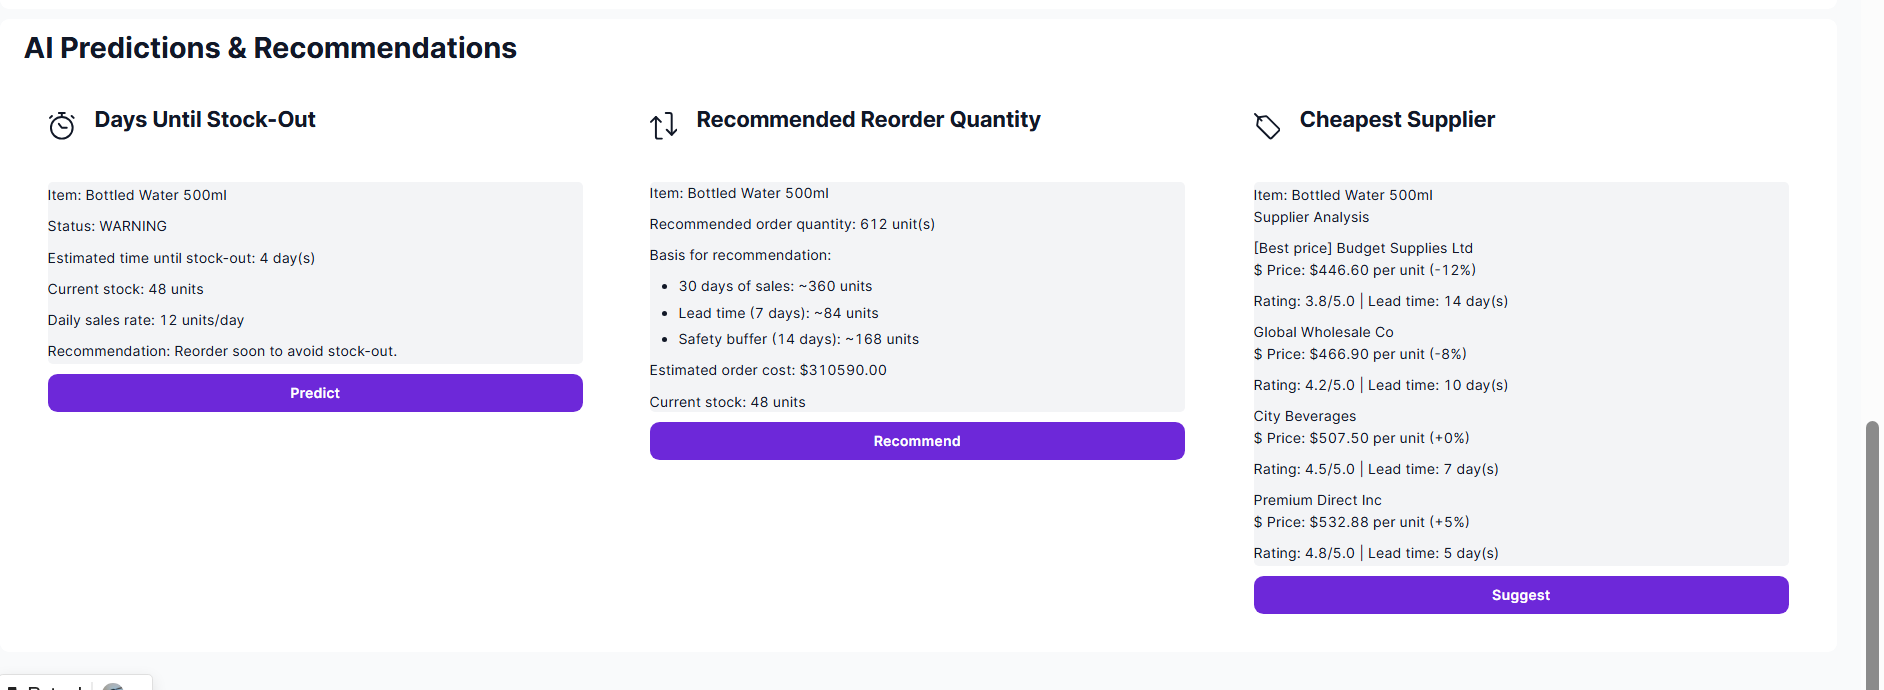Click the Estimated order cost line

tap(767, 371)
